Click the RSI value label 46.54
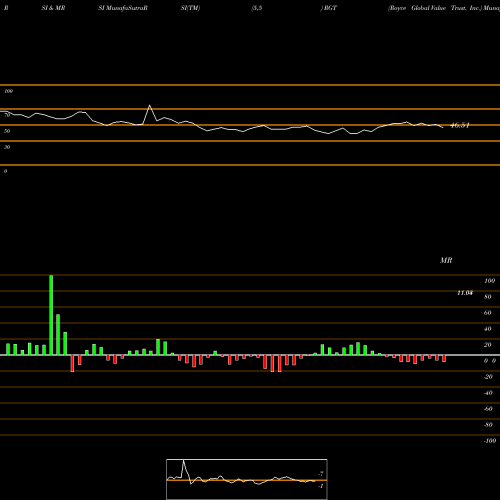This screenshot has height=500, width=500. (460, 125)
